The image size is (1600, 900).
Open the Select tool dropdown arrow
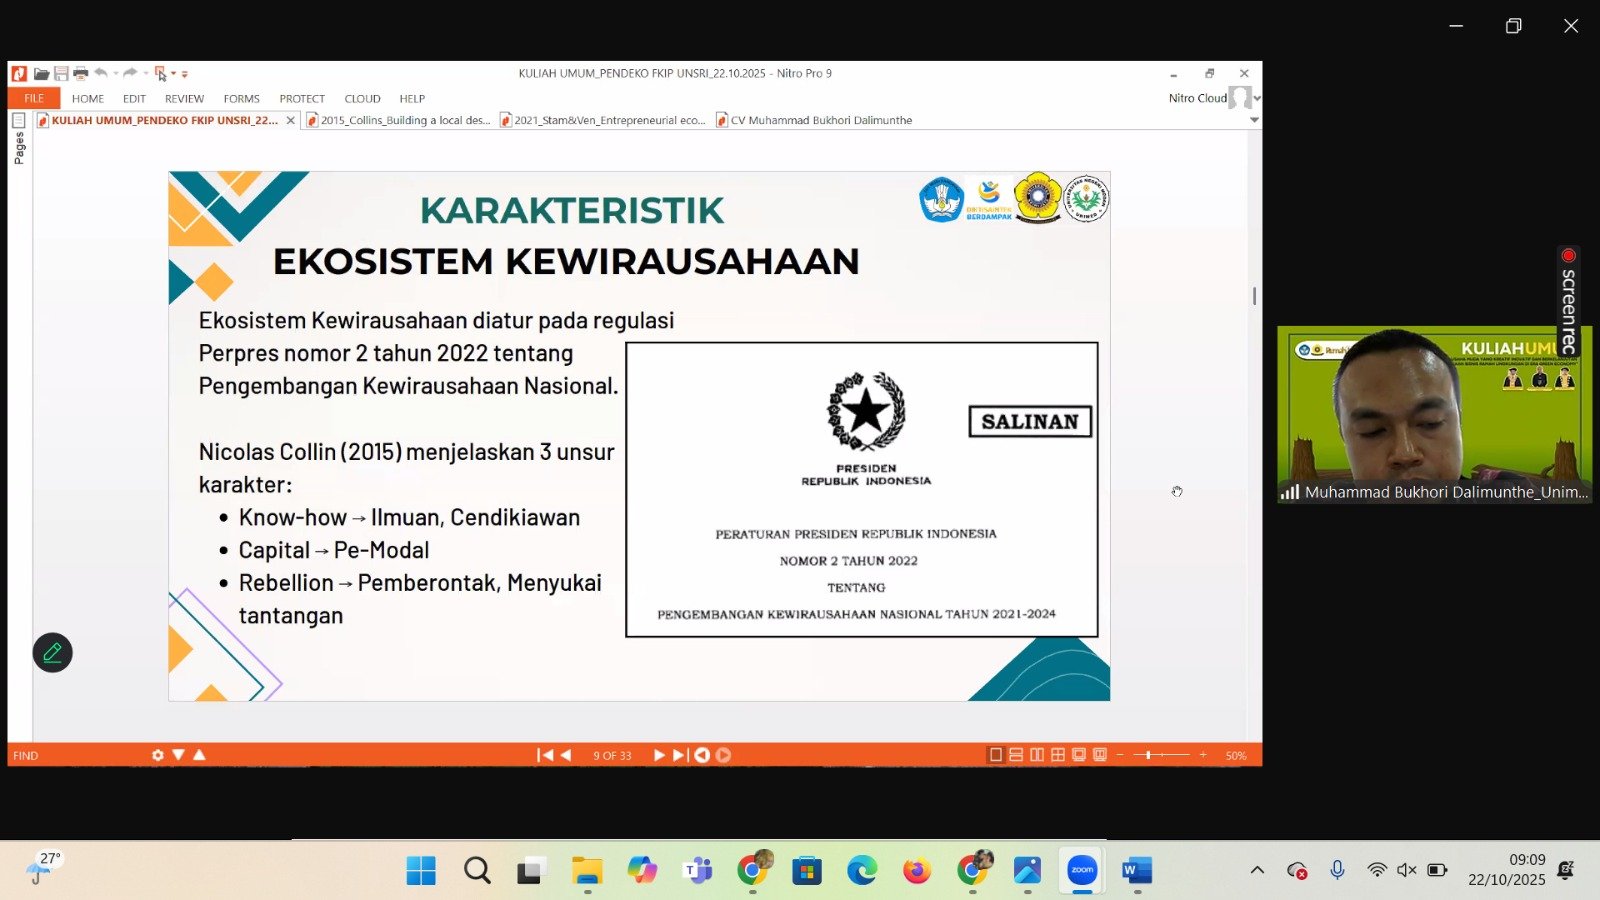click(173, 74)
